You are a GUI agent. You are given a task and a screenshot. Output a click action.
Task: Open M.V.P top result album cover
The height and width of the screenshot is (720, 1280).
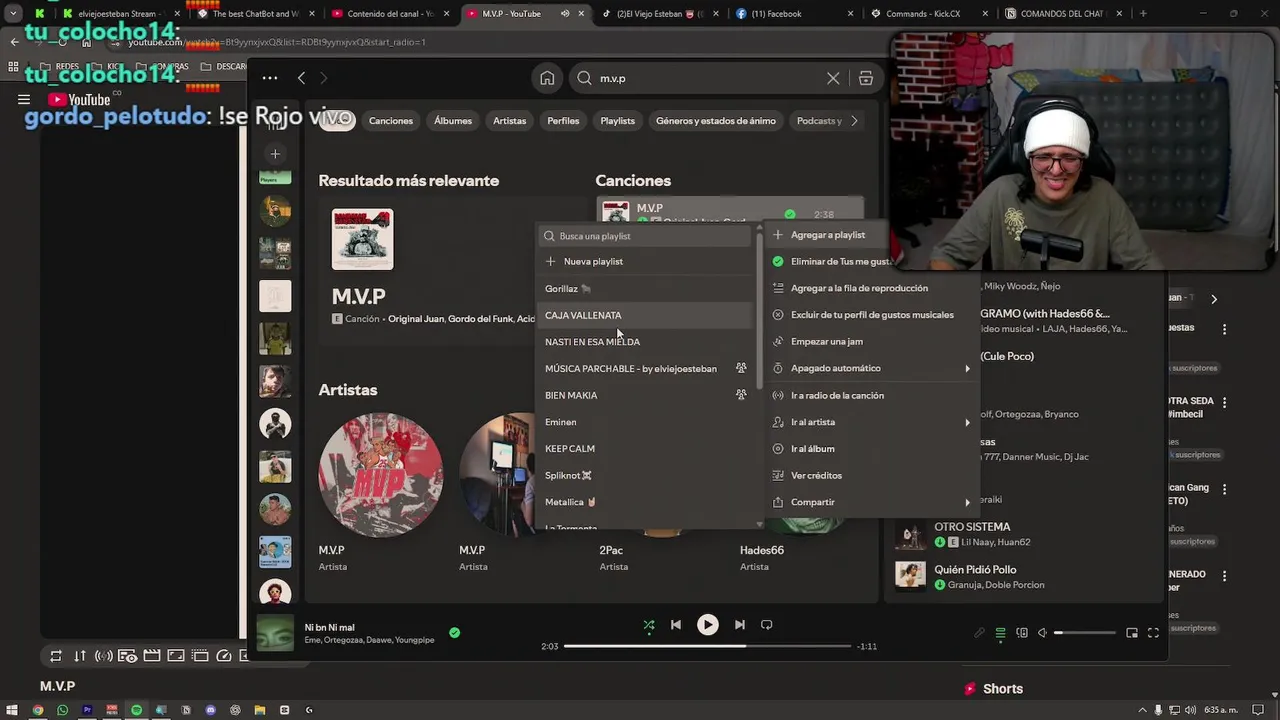pos(362,239)
